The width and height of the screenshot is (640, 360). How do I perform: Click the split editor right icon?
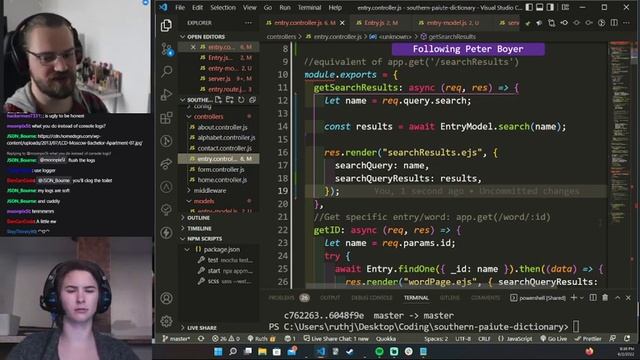(x=614, y=23)
